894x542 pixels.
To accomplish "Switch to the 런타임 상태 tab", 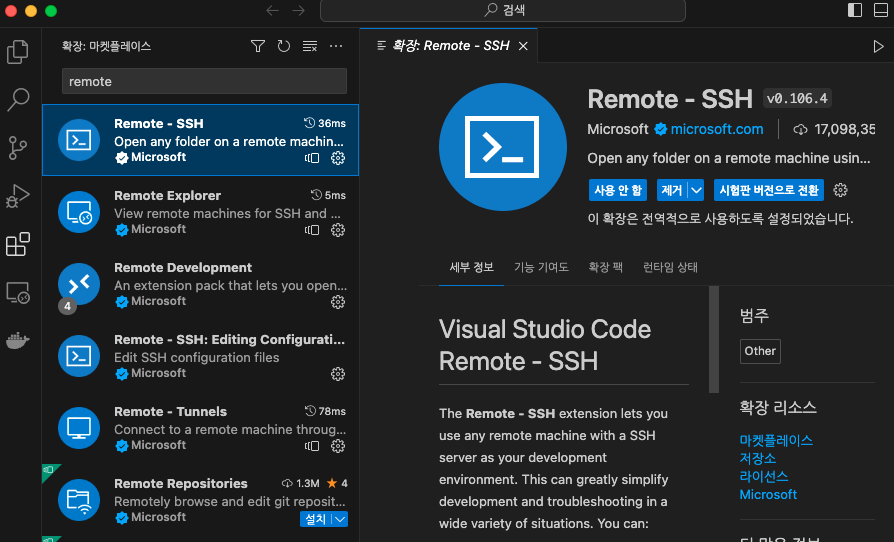I will [x=670, y=267].
